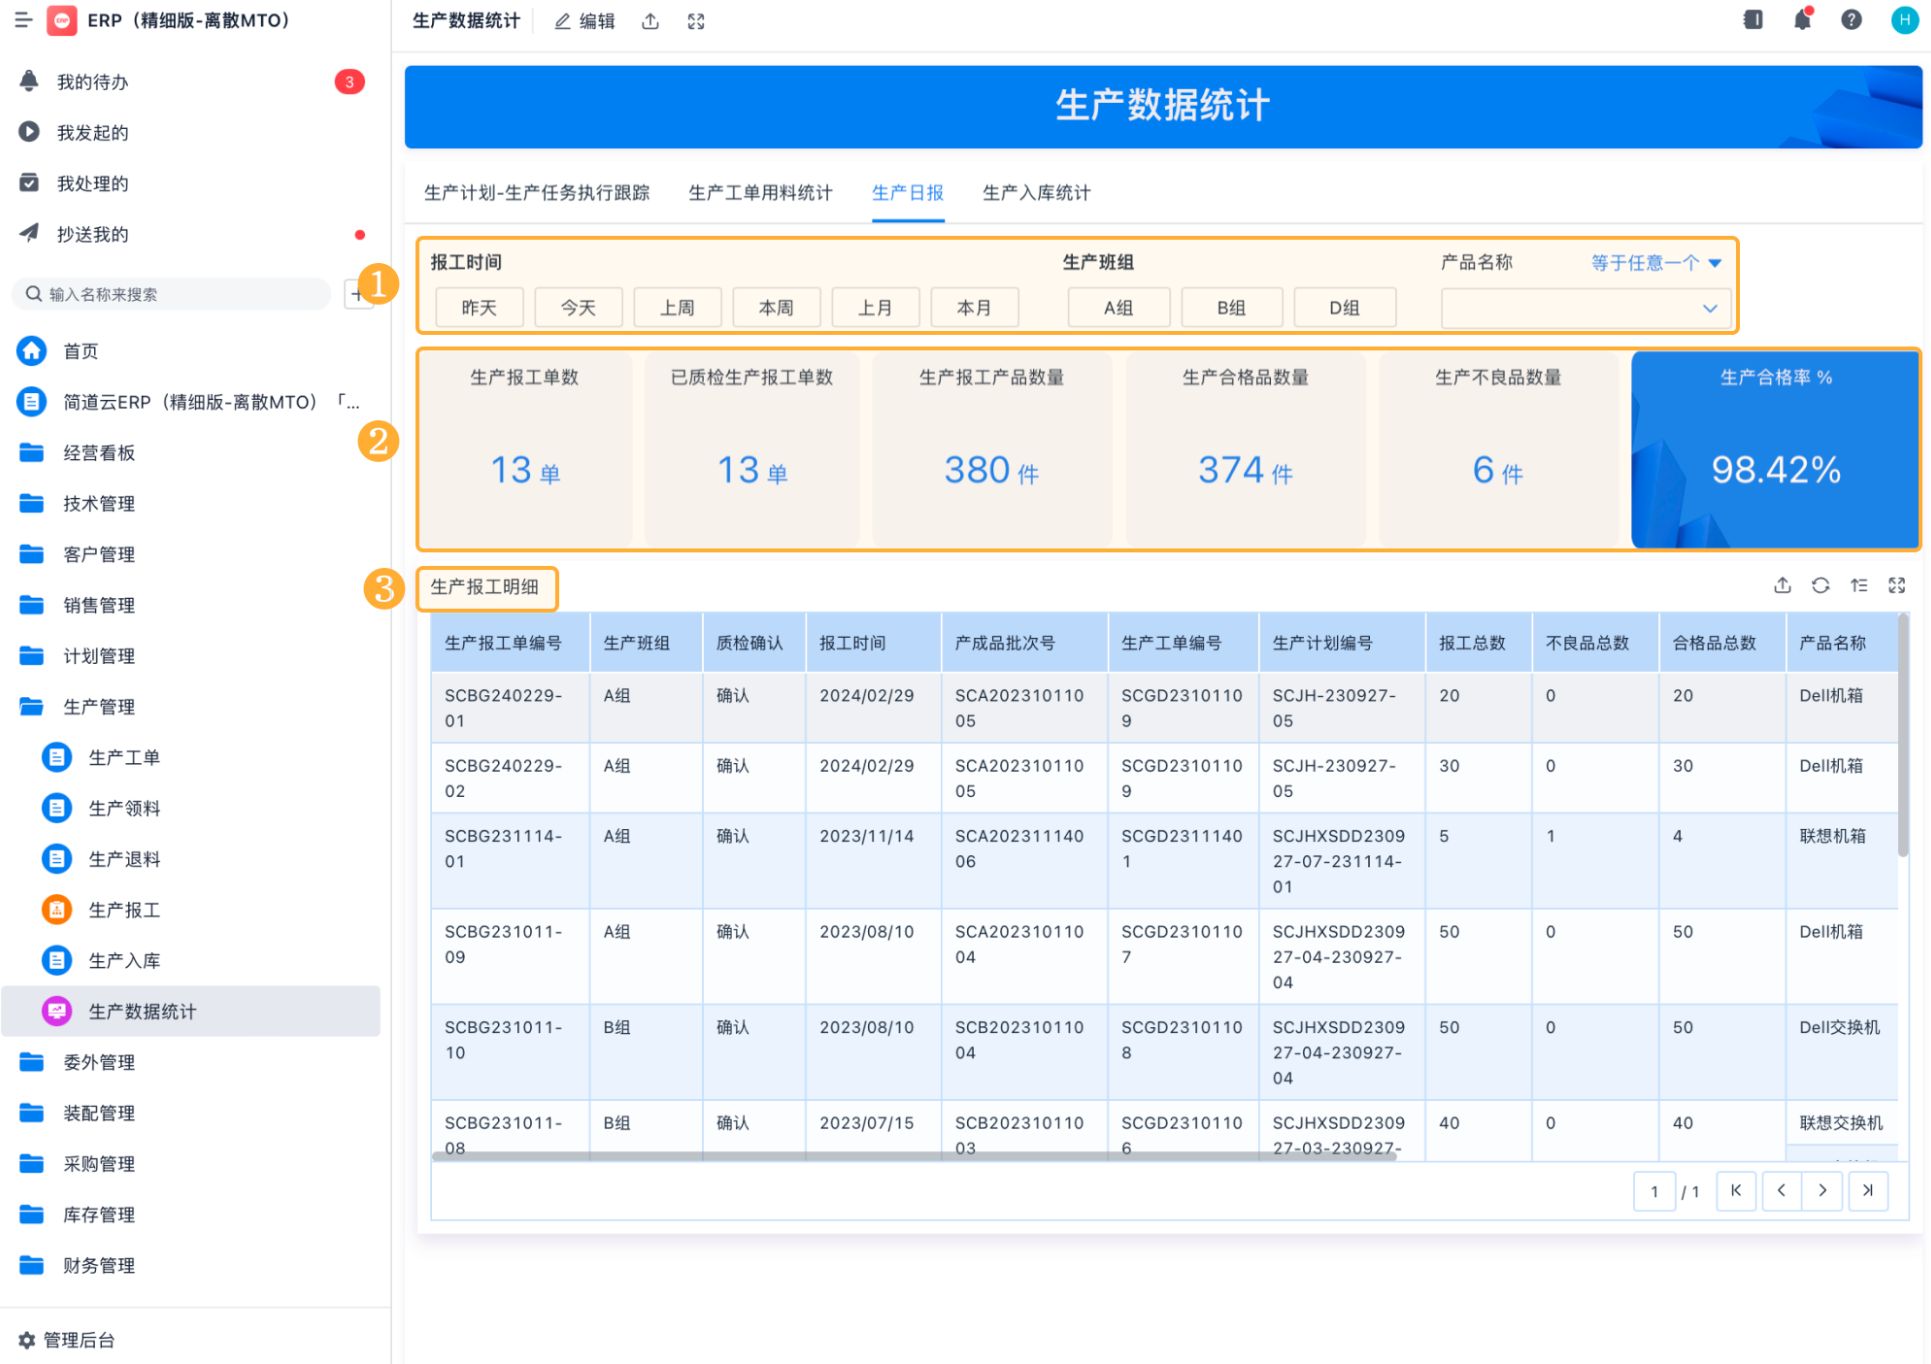
Task: Toggle the 本月 time filter
Action: [x=974, y=308]
